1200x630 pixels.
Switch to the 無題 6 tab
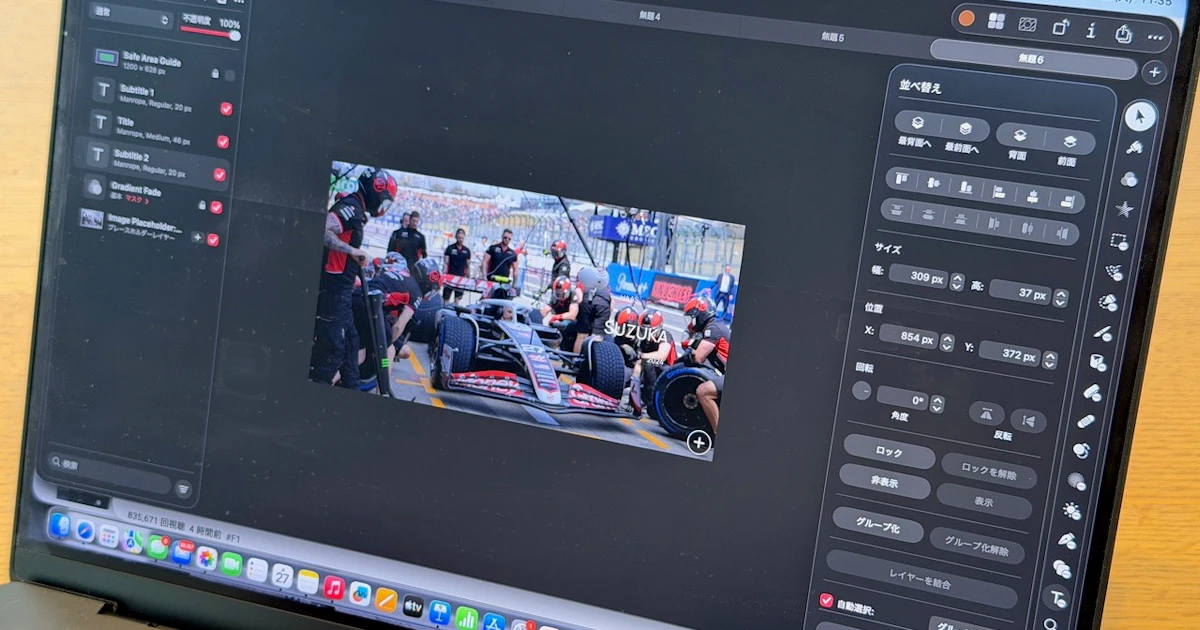(x=1031, y=60)
